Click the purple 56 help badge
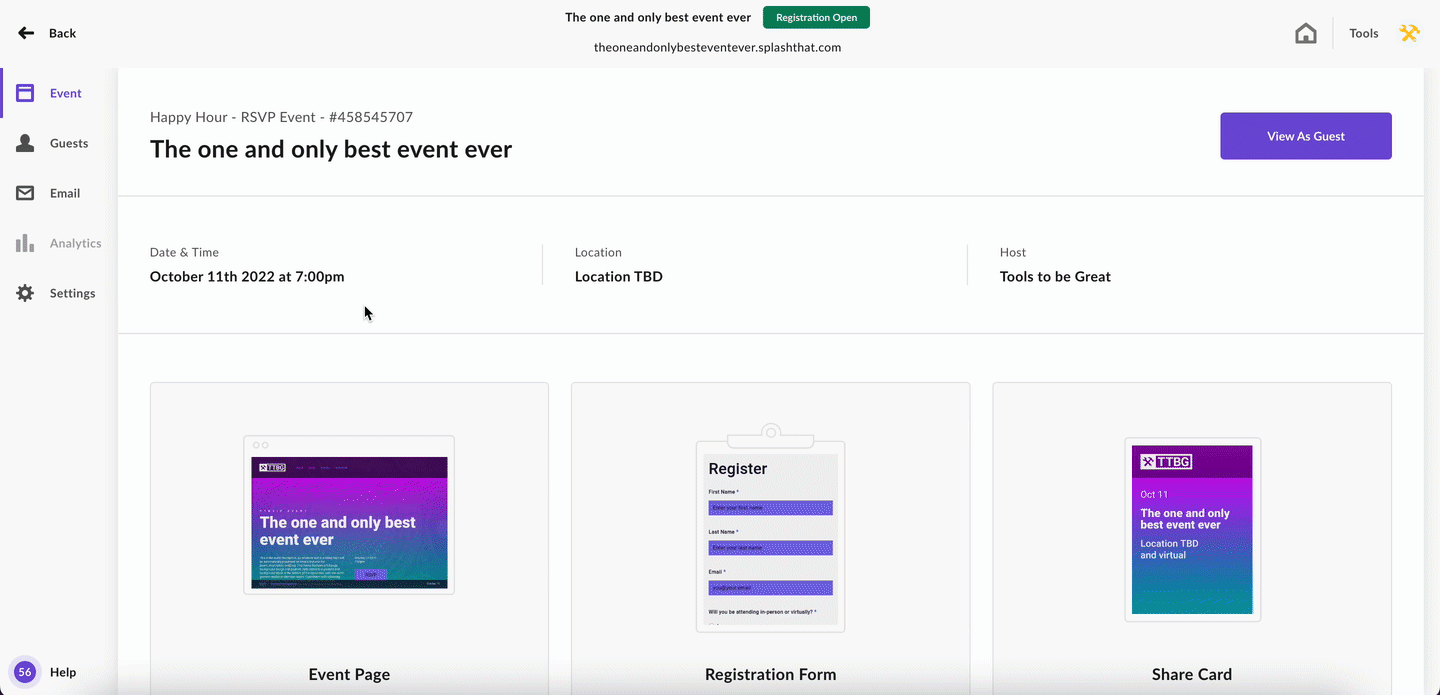The image size is (1440, 695). coord(25,672)
